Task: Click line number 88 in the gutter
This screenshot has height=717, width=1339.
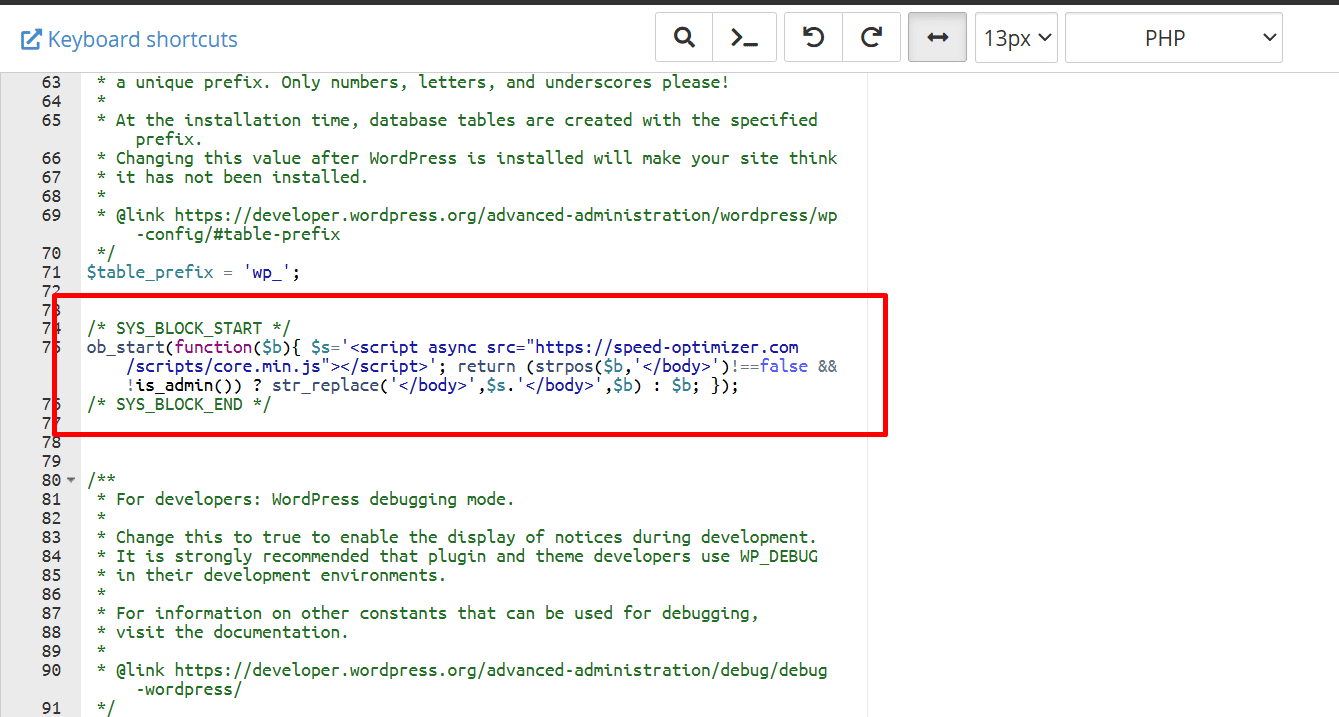Action: click(52, 632)
